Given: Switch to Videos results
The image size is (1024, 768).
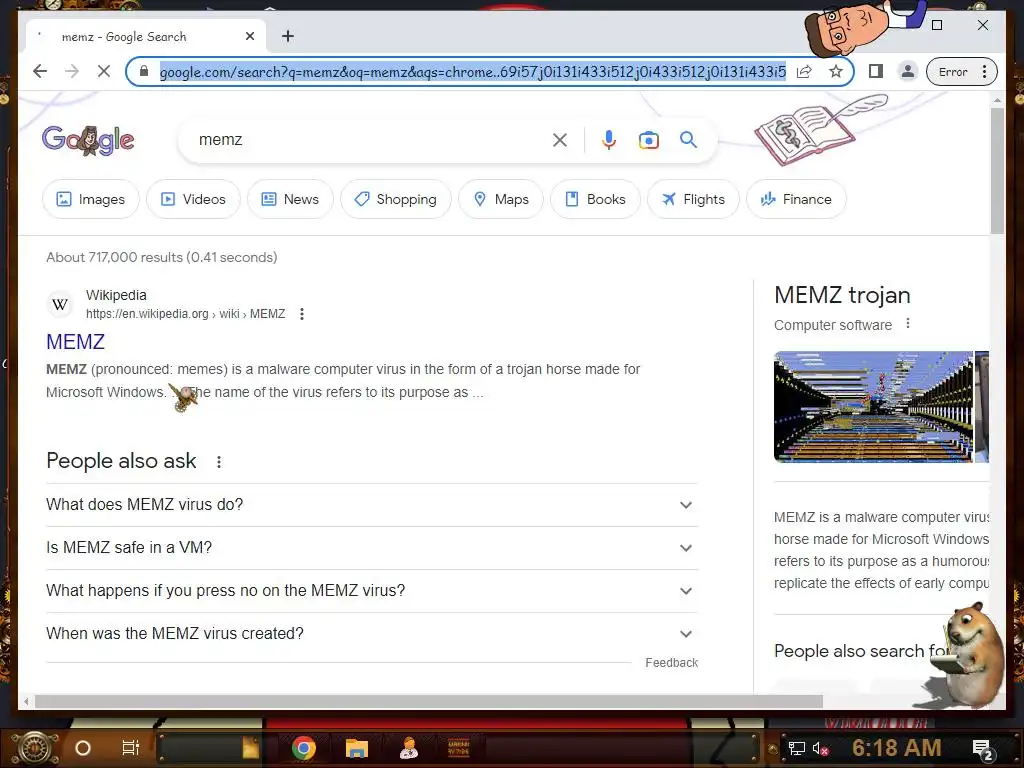Looking at the screenshot, I should pyautogui.click(x=193, y=199).
